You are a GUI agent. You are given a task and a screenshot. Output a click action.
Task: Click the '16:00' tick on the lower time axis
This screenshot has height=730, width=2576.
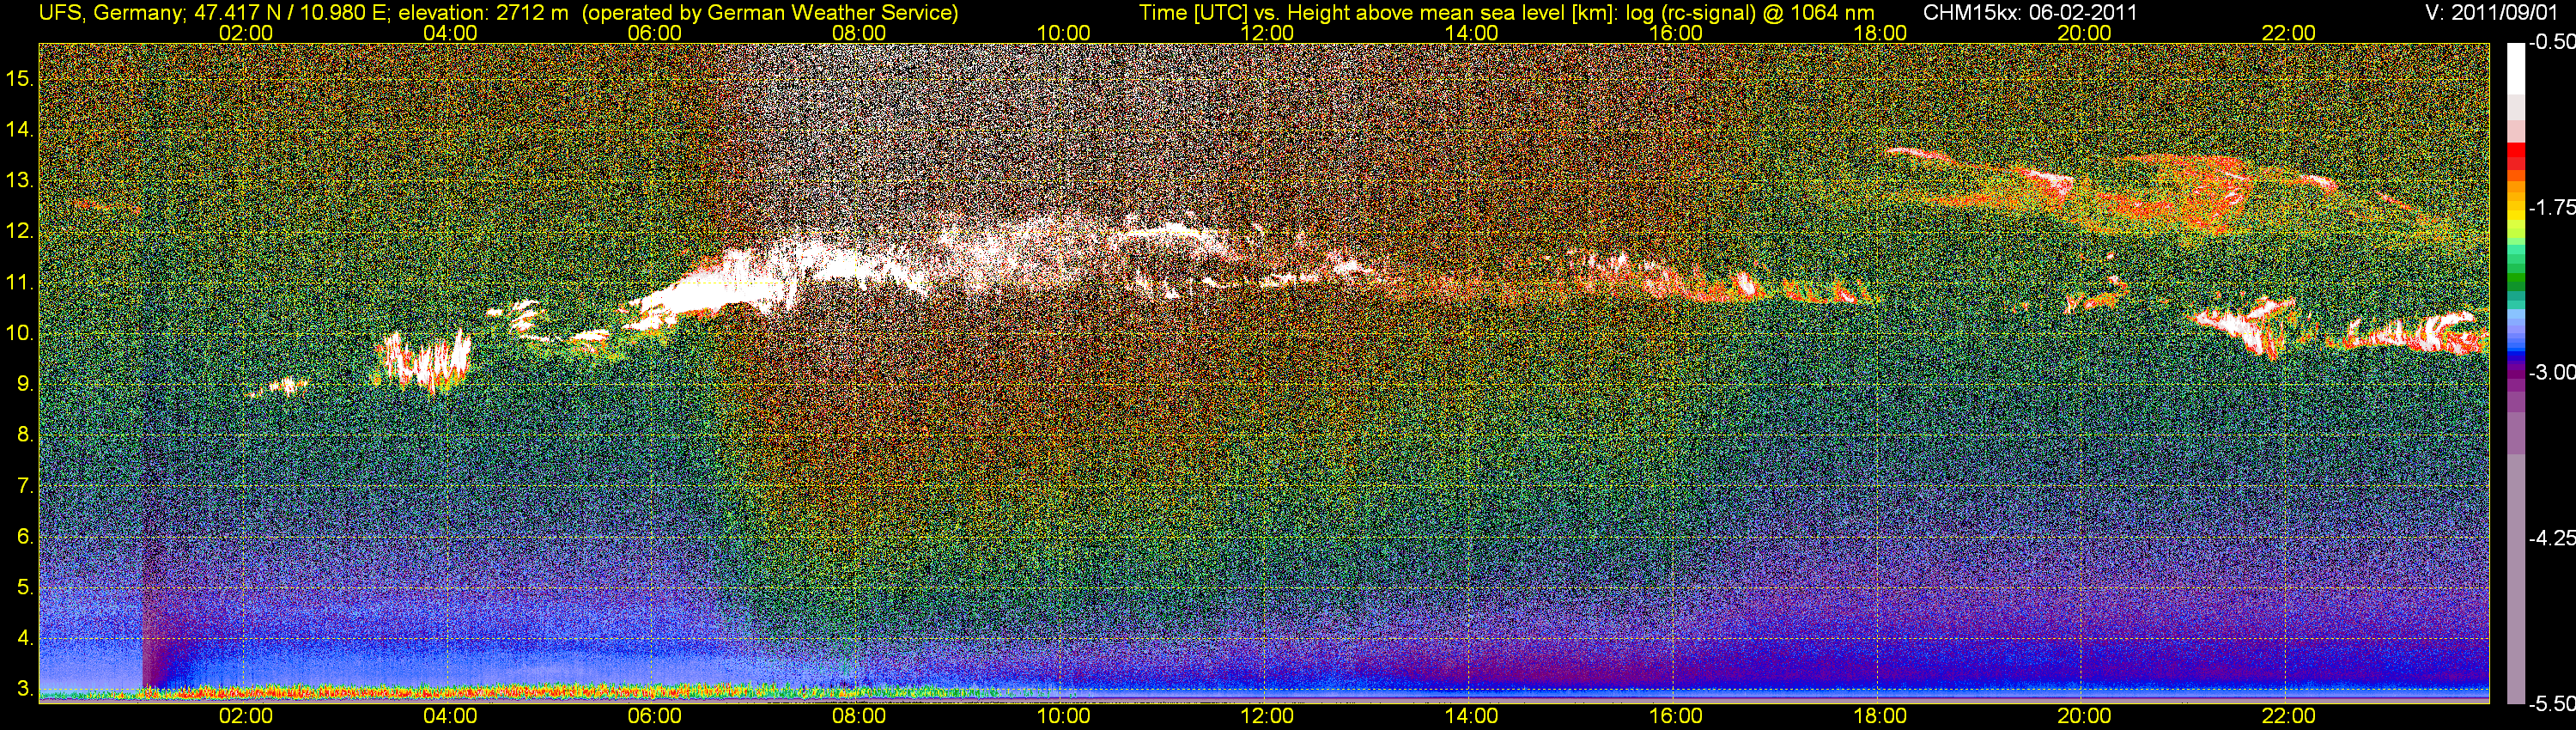(x=1675, y=716)
